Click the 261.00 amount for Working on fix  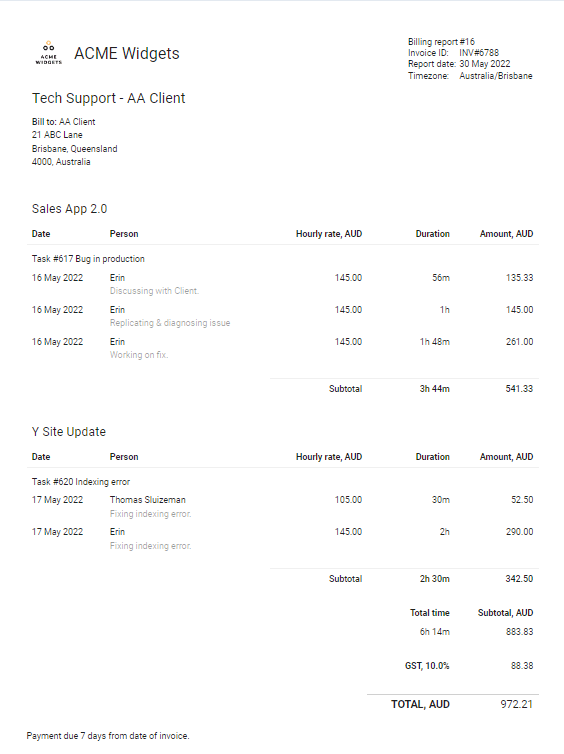click(519, 342)
